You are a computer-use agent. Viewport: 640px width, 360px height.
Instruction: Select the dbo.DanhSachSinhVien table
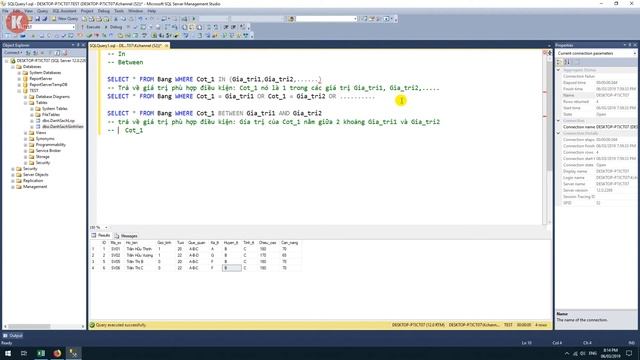pyautogui.click(x=62, y=127)
